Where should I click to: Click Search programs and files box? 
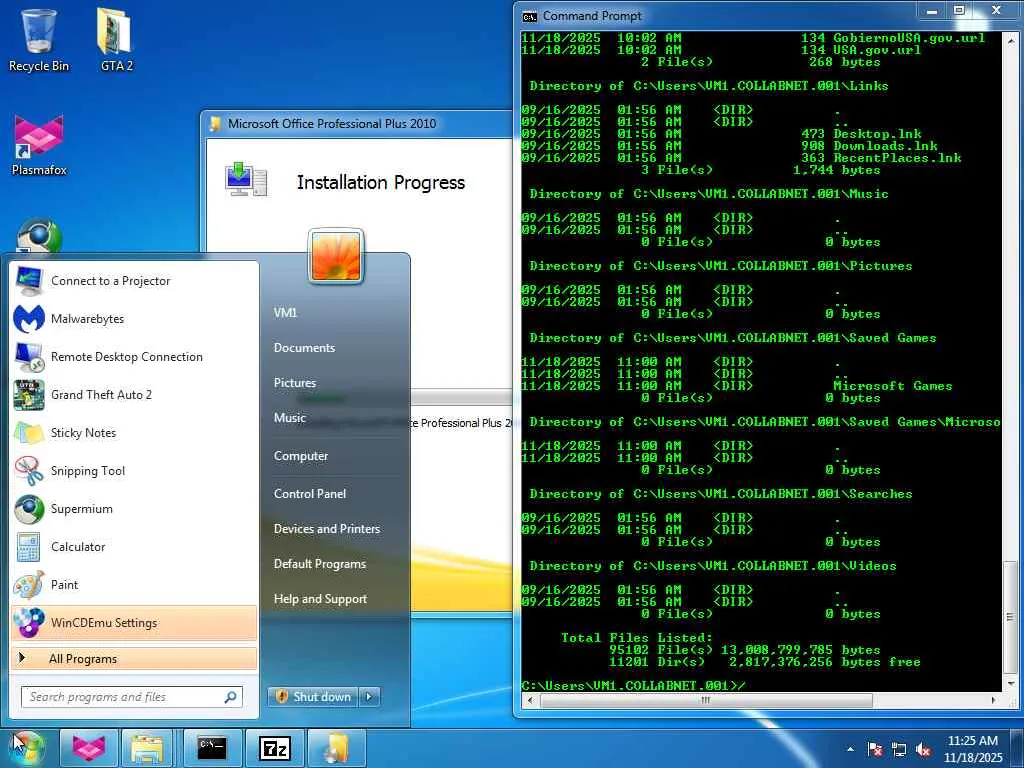132,697
